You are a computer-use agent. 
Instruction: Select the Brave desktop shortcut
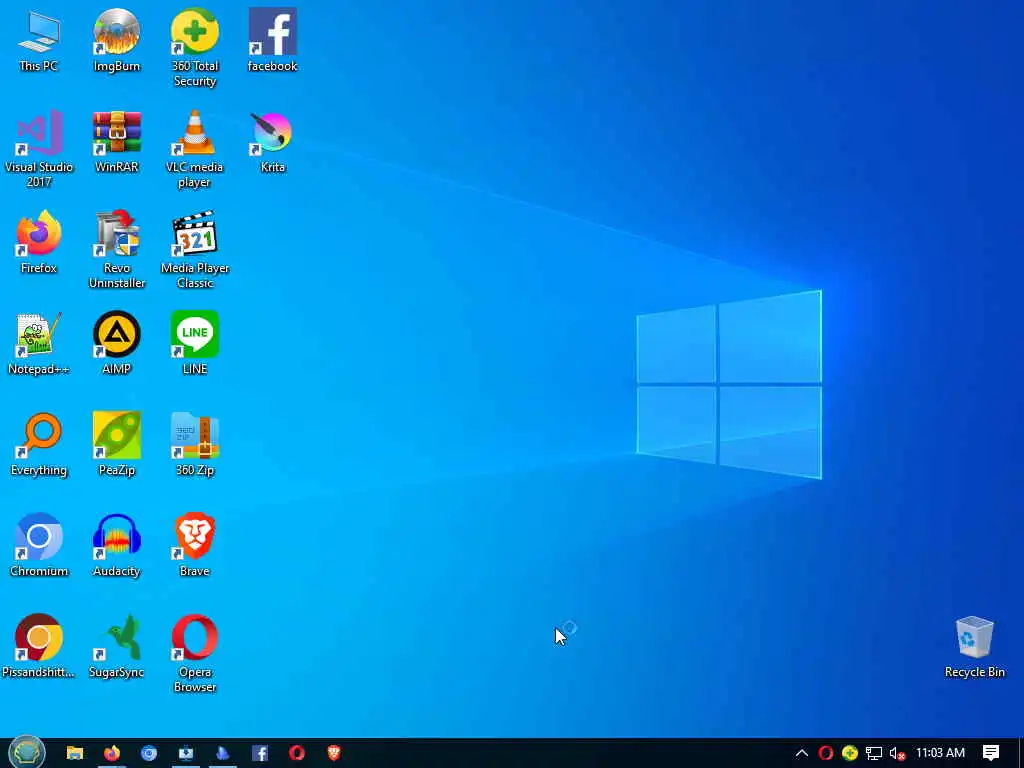pyautogui.click(x=195, y=546)
